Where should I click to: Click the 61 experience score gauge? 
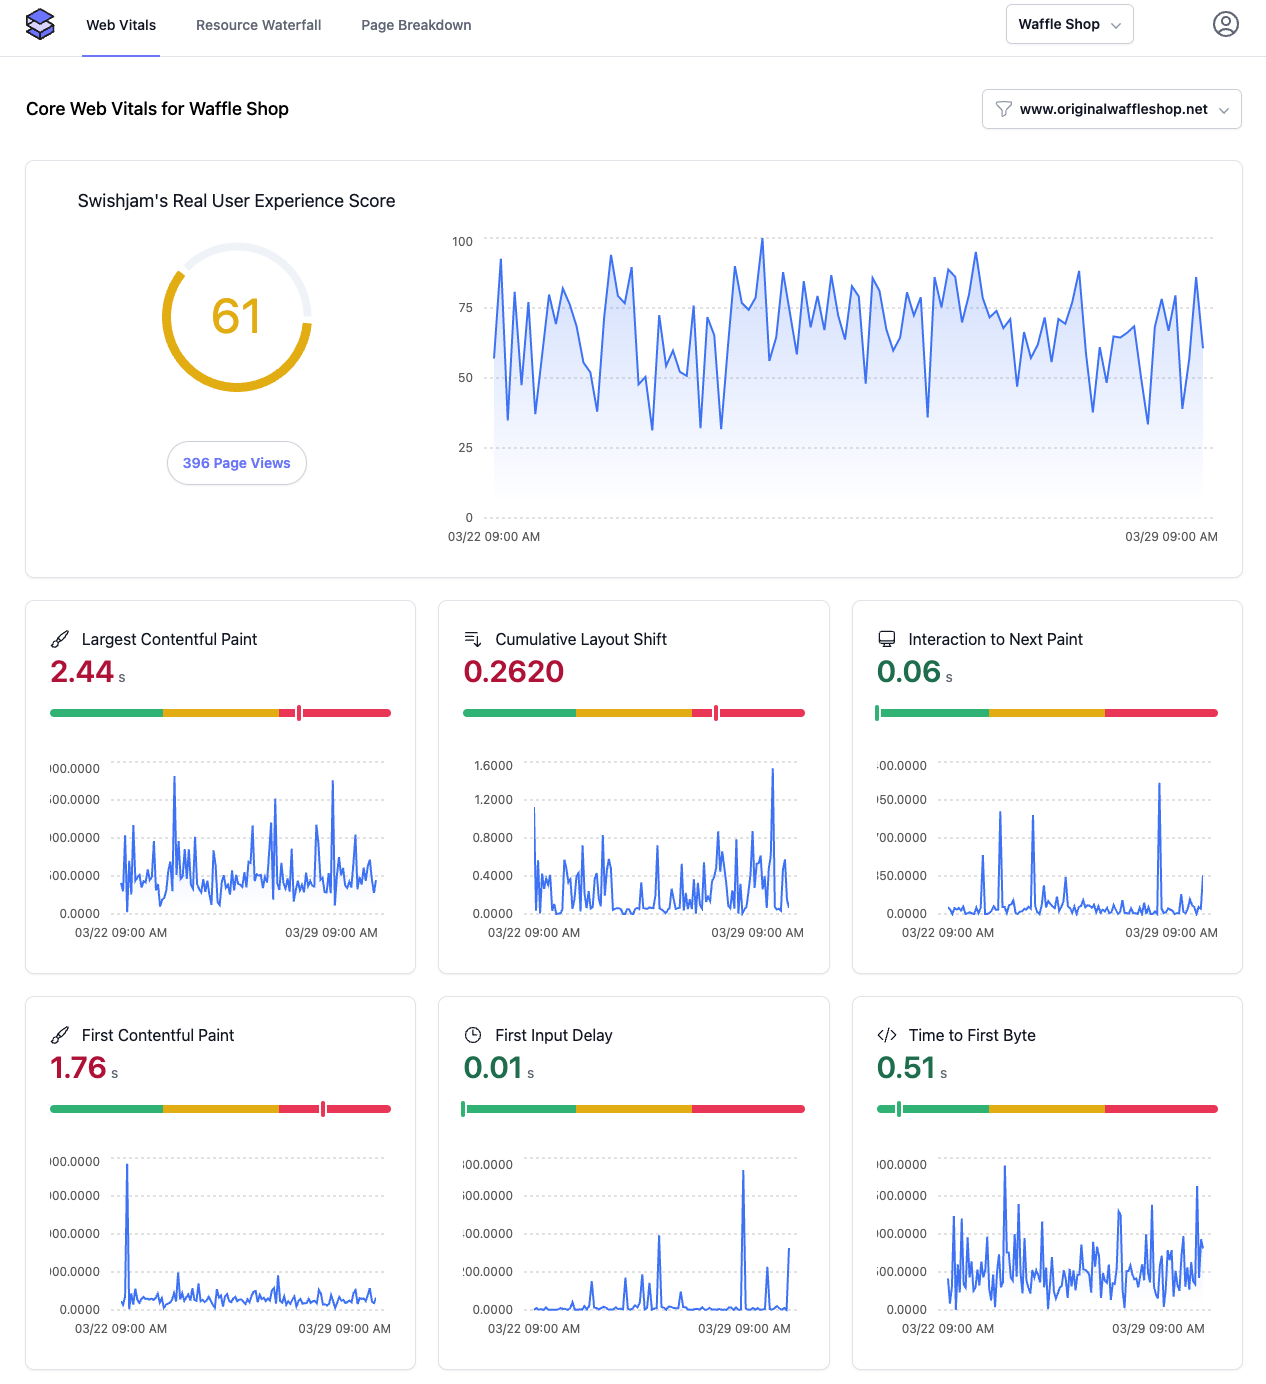coord(237,317)
